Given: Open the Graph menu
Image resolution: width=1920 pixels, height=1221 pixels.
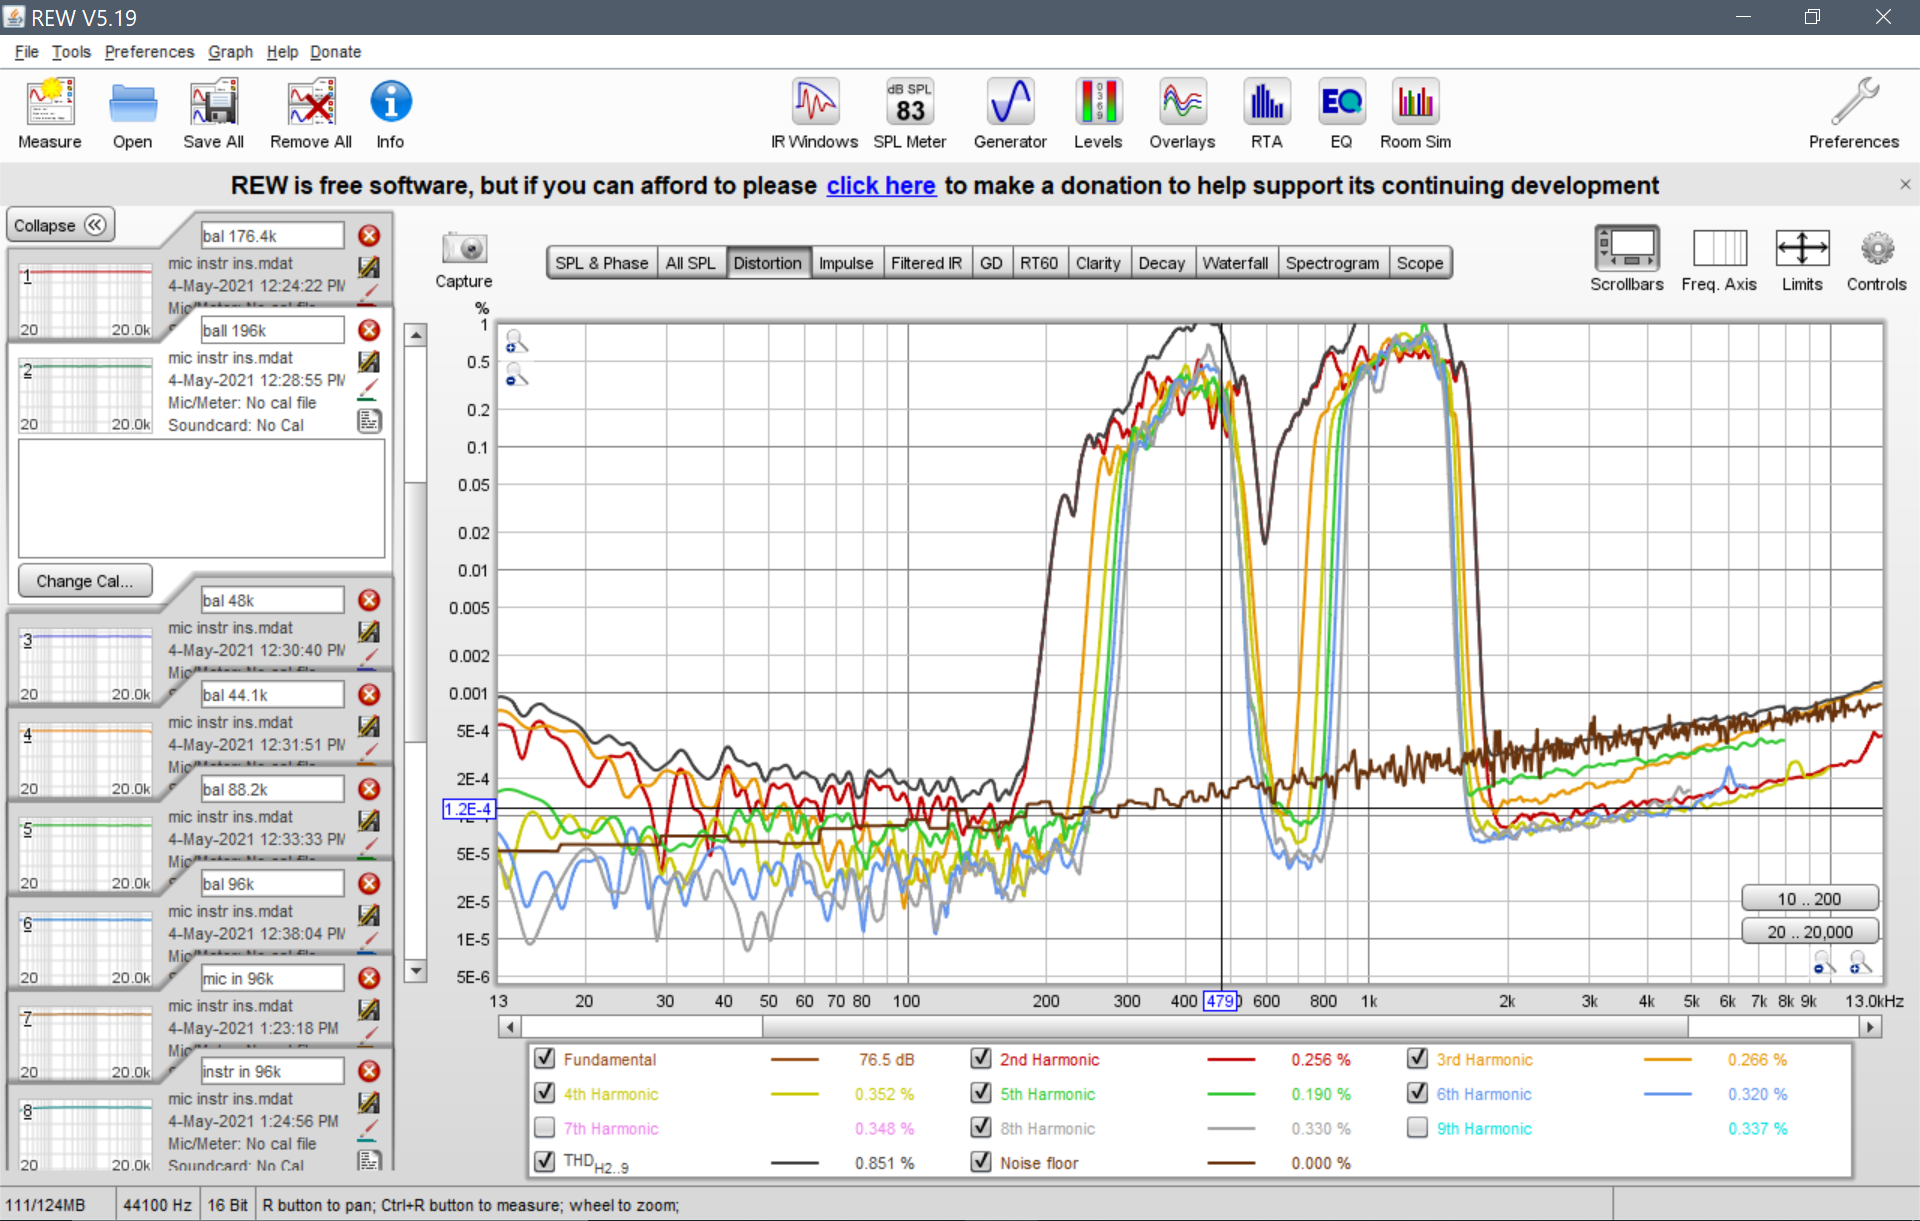Looking at the screenshot, I should click(230, 52).
